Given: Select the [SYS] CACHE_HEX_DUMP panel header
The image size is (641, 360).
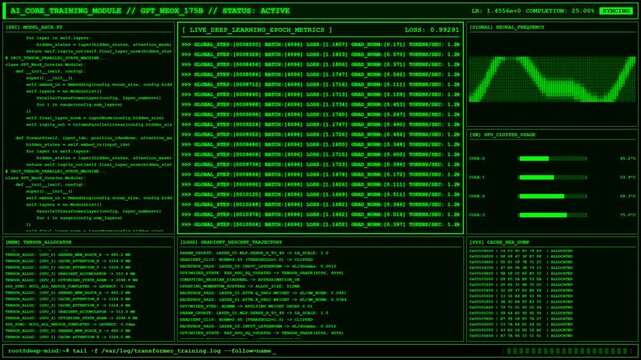Looking at the screenshot, I should (x=499, y=242).
